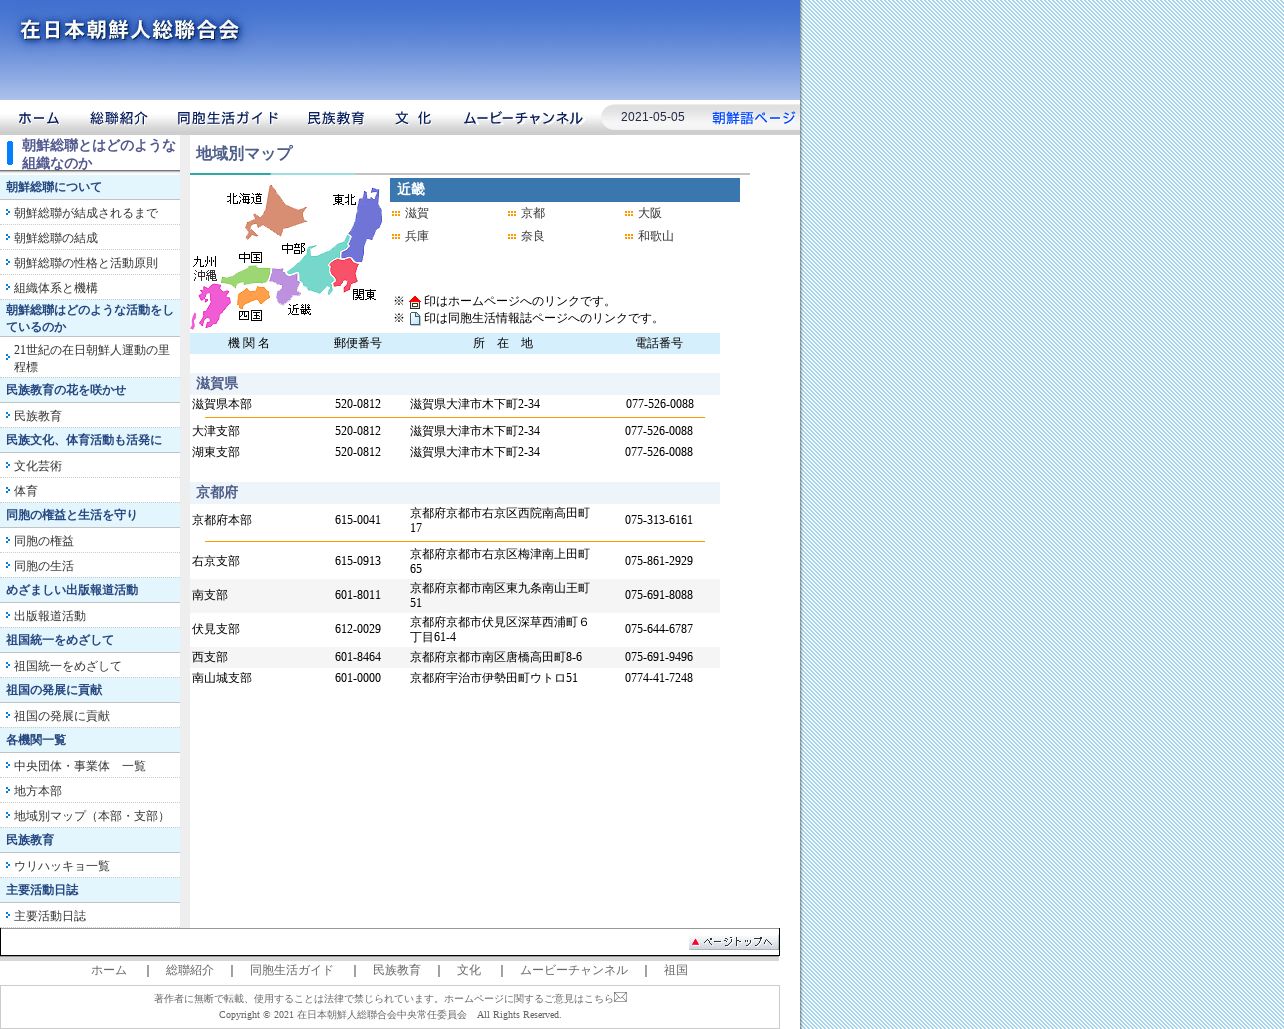Jump to 大阪 prefecture list
This screenshot has height=1029, width=1284.
click(x=650, y=213)
